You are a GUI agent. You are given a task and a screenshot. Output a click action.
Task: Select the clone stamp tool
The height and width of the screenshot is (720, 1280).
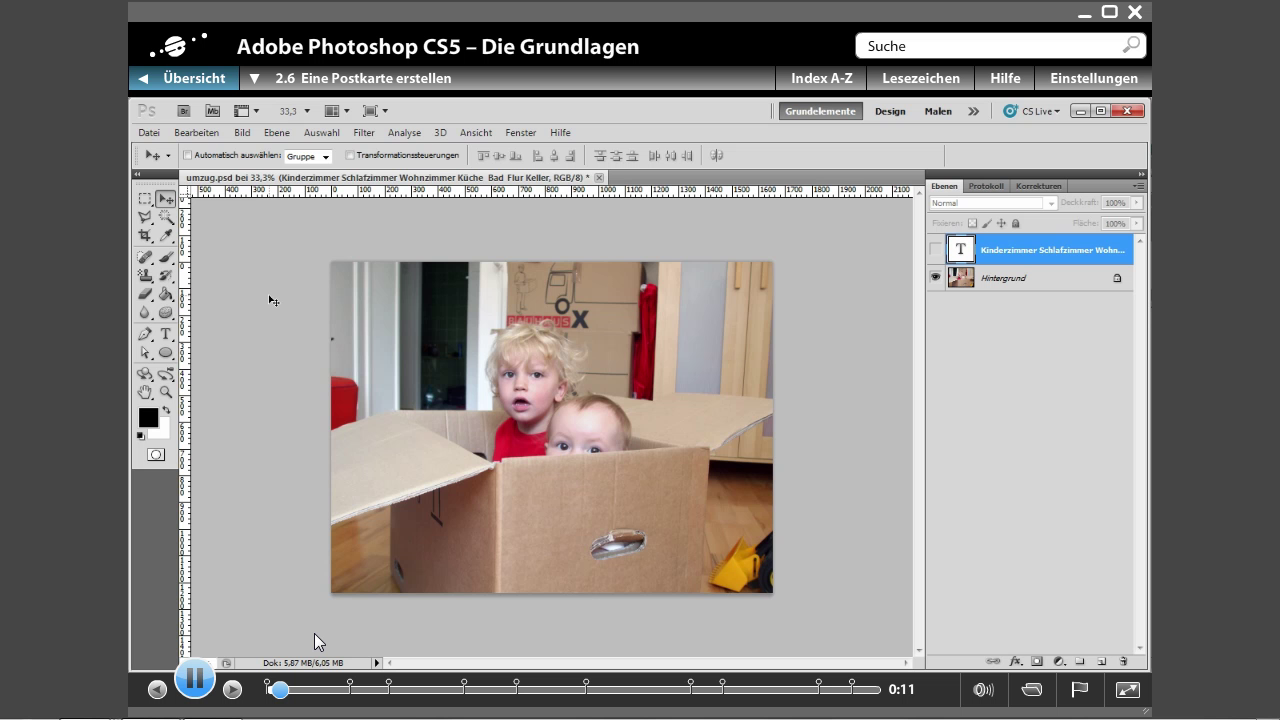(146, 275)
